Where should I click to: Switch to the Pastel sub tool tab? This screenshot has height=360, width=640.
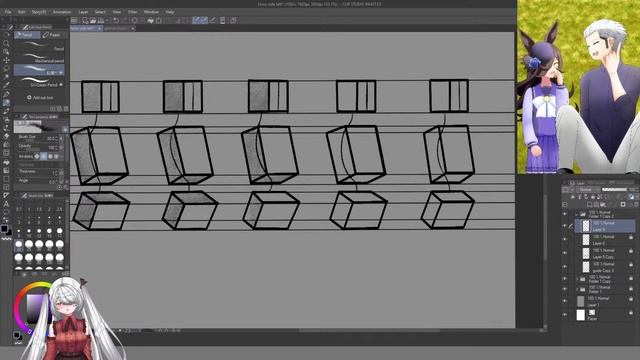click(x=53, y=35)
